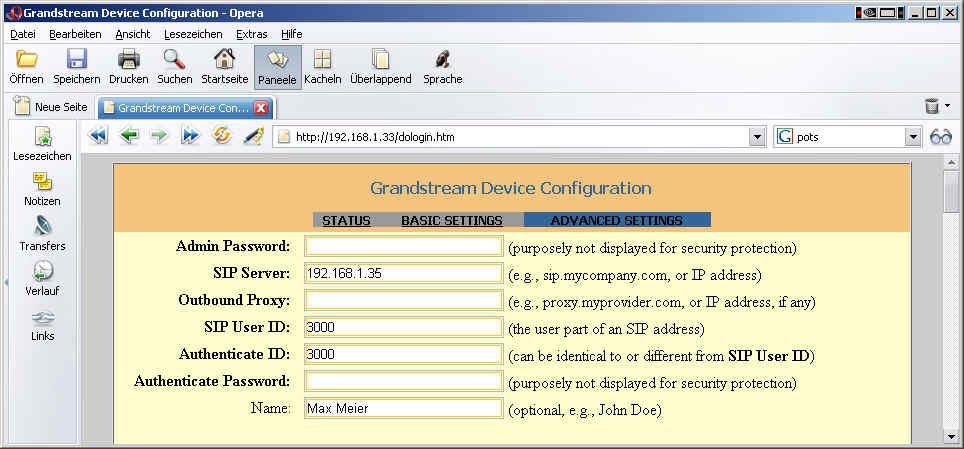This screenshot has height=449, width=964.
Task: Expand the trash dropdown arrow
Action: pos(947,106)
